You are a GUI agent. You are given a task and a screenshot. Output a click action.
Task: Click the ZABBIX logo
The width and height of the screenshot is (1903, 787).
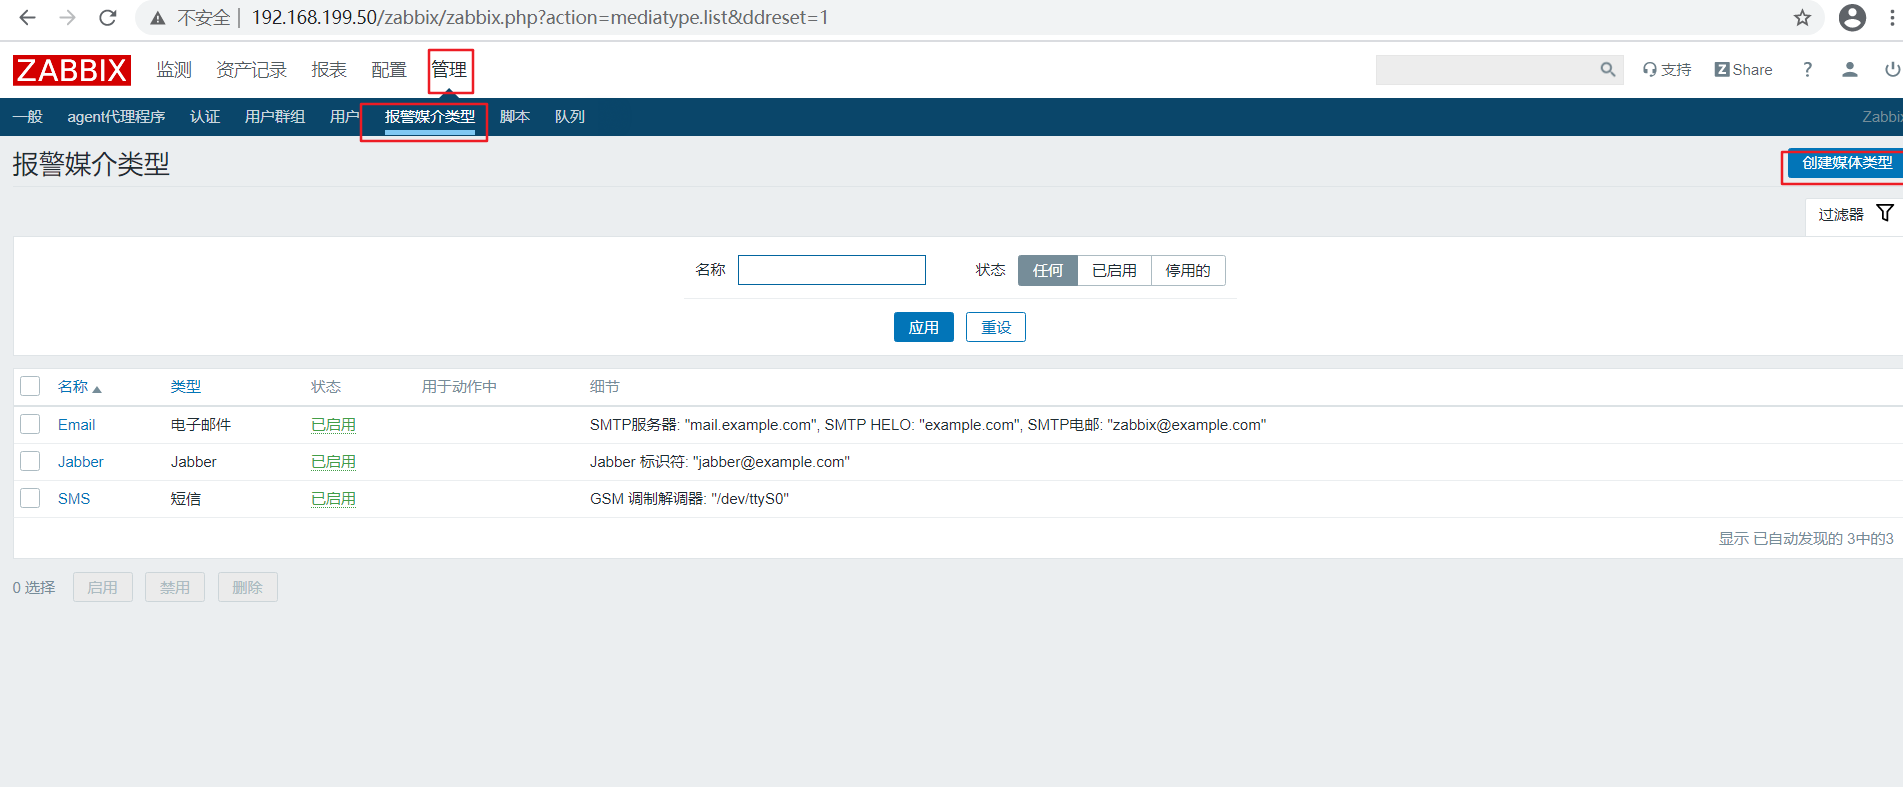coord(72,70)
